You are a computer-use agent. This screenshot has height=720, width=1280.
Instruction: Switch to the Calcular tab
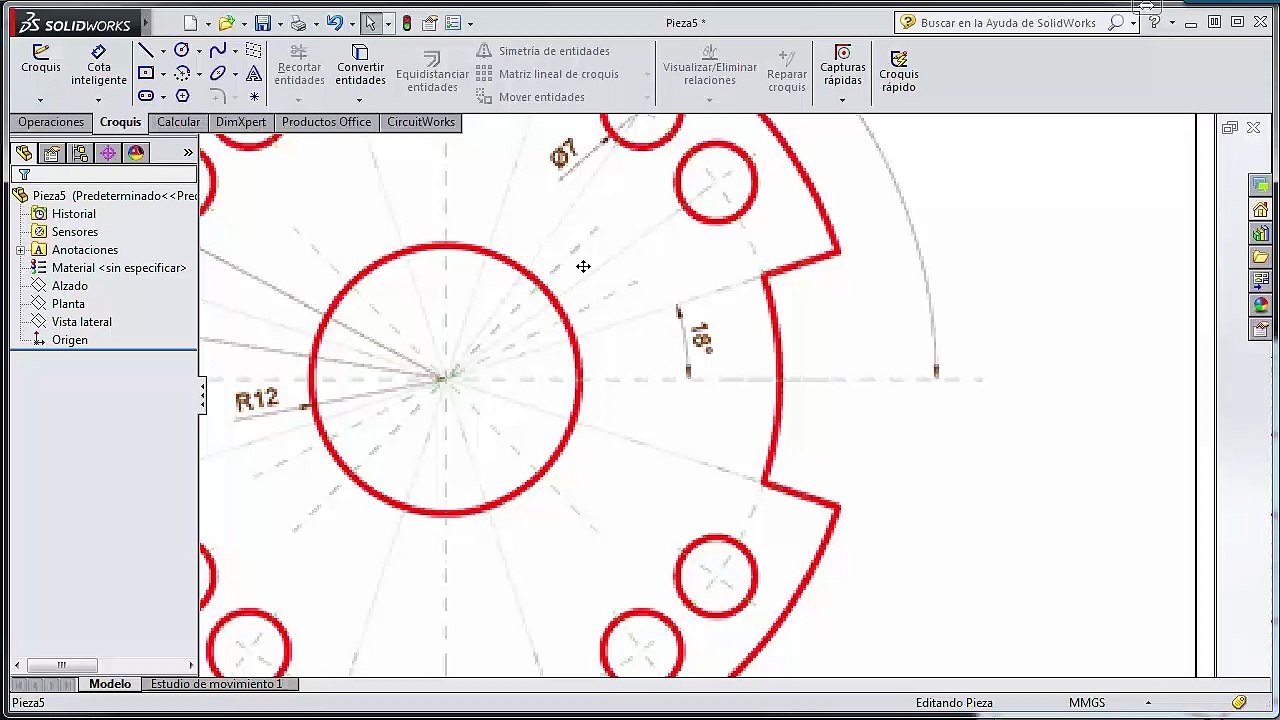pyautogui.click(x=178, y=122)
